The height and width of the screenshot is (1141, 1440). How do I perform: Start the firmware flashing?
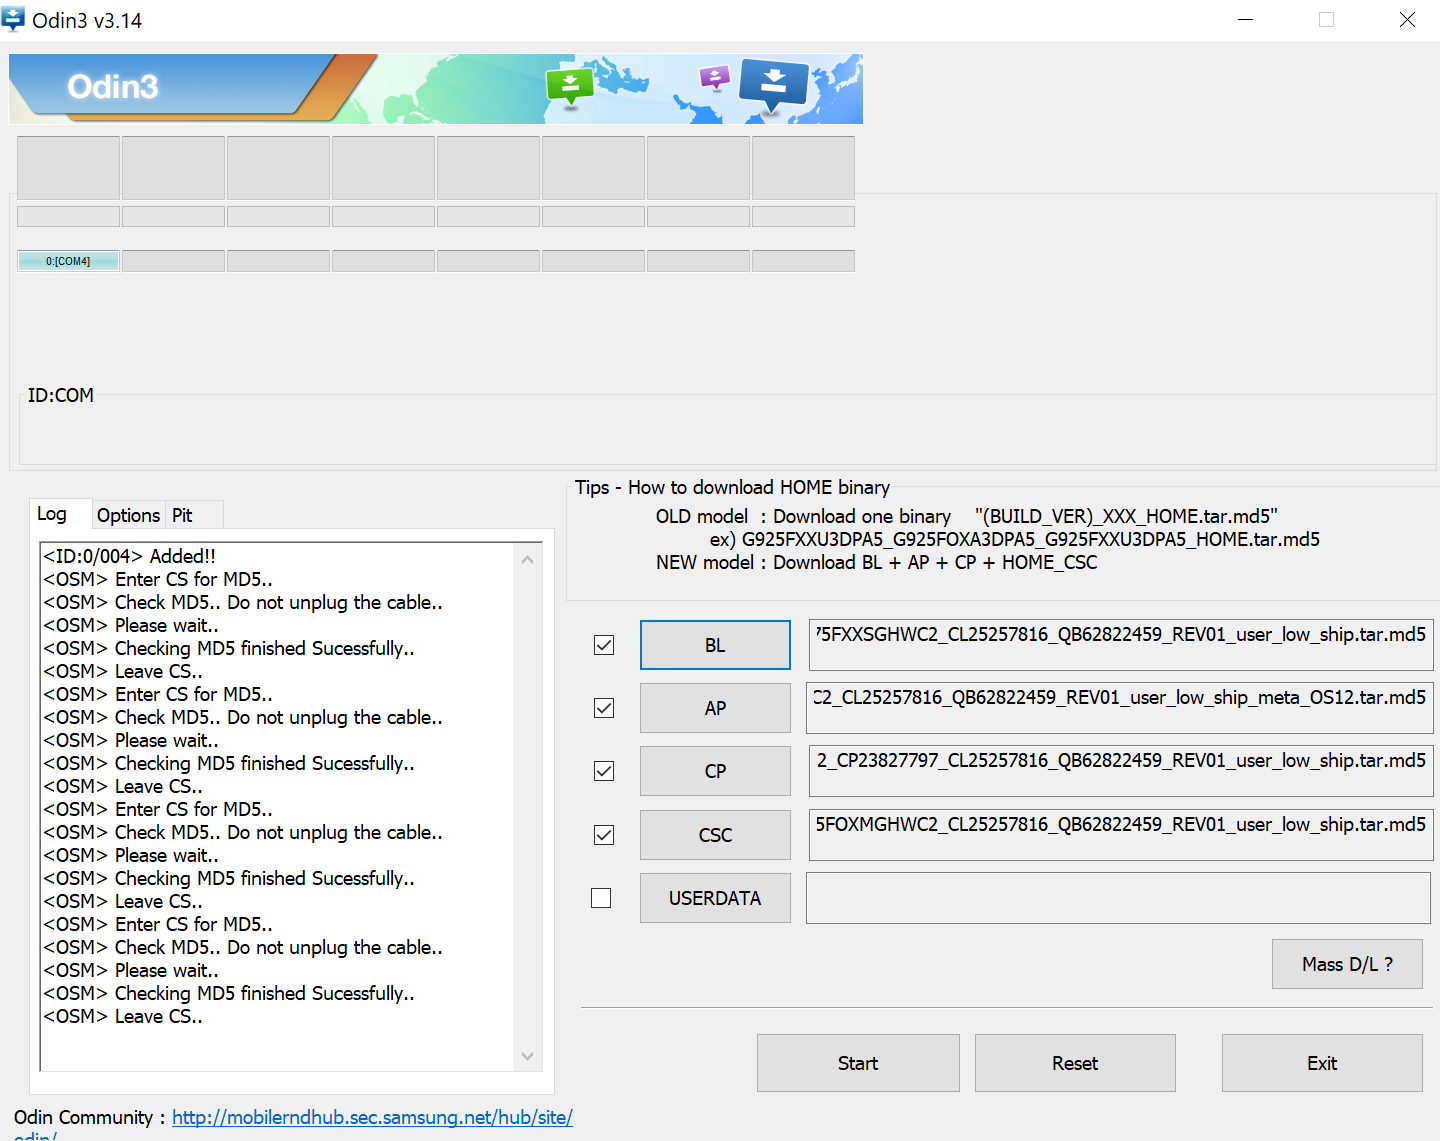[x=858, y=1063]
